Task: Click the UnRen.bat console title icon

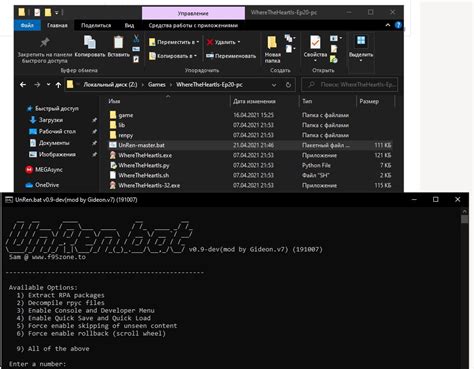Action: point(9,200)
